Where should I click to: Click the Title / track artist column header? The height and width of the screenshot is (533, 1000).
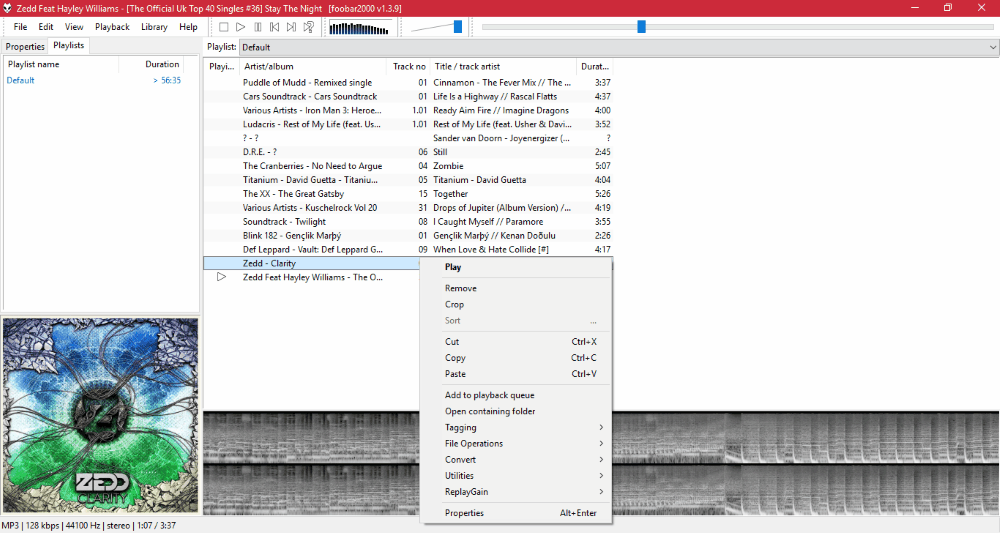coord(503,66)
